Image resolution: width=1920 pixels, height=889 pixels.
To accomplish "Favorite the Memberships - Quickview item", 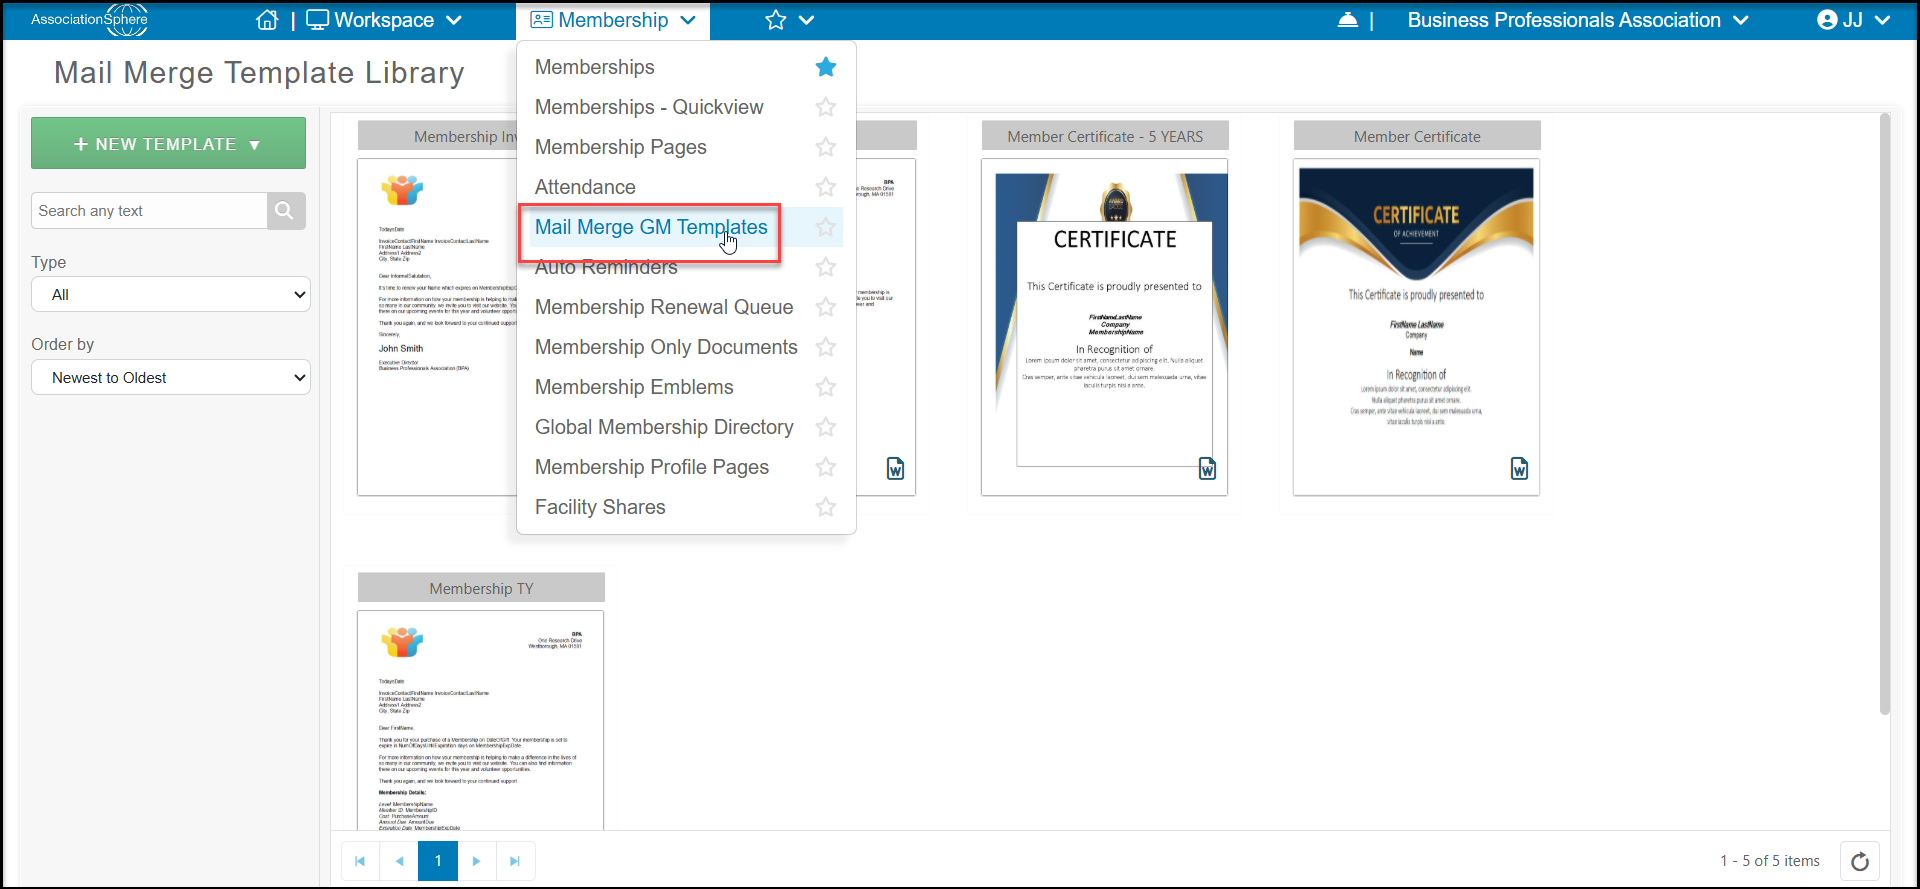I will (826, 107).
